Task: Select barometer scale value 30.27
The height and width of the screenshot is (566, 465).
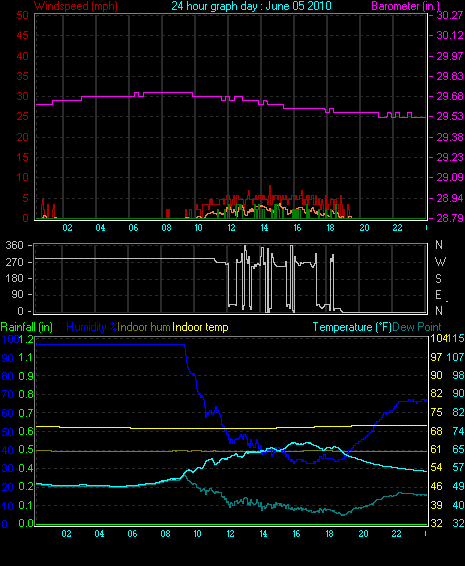Action: (x=450, y=15)
